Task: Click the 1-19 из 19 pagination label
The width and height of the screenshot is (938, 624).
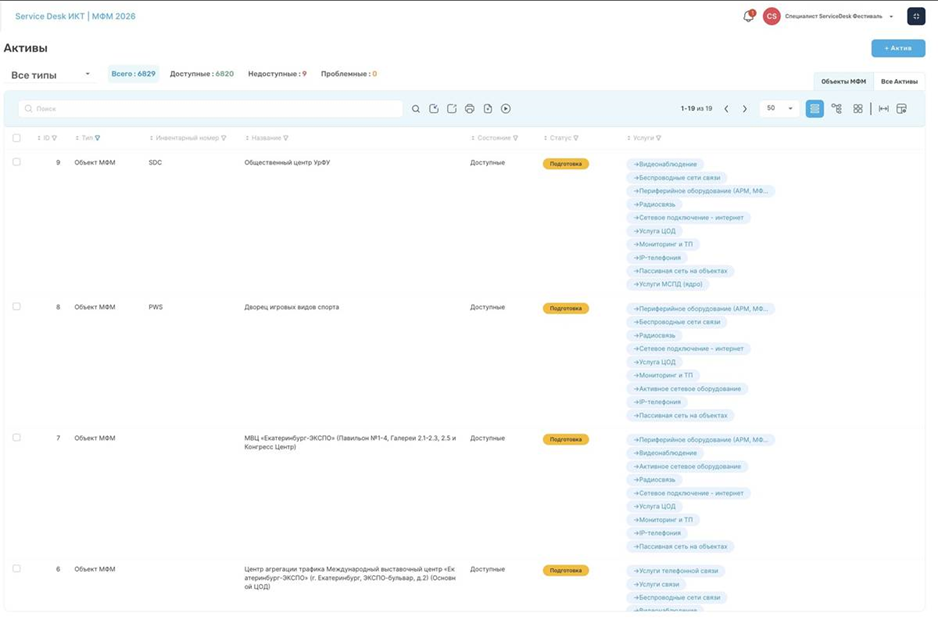Action: tap(696, 109)
